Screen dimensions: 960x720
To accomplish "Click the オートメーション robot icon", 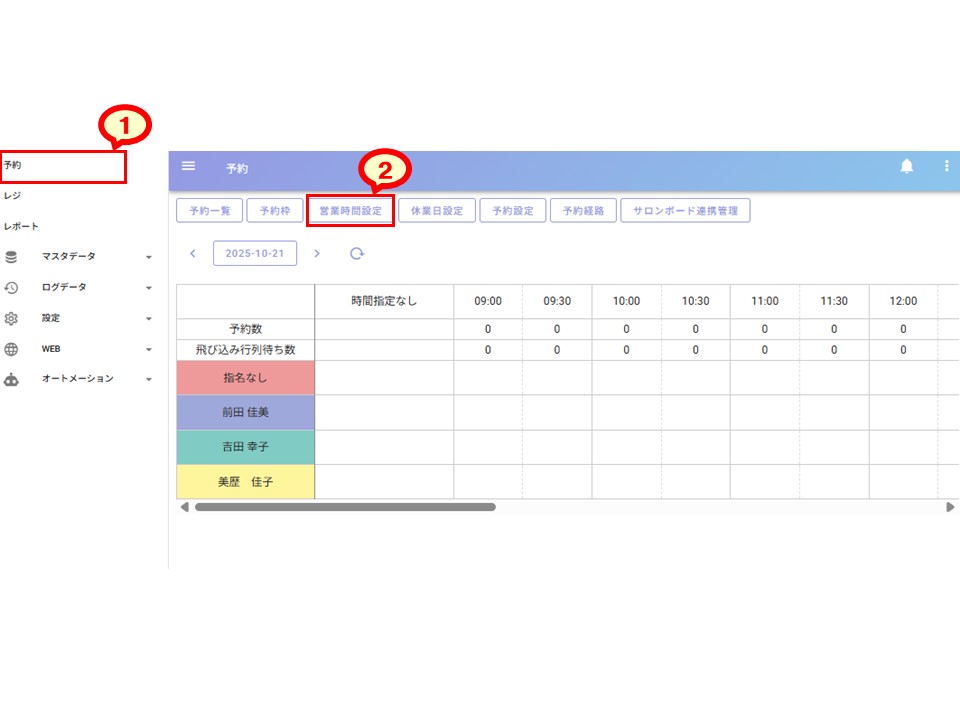I will (x=11, y=380).
